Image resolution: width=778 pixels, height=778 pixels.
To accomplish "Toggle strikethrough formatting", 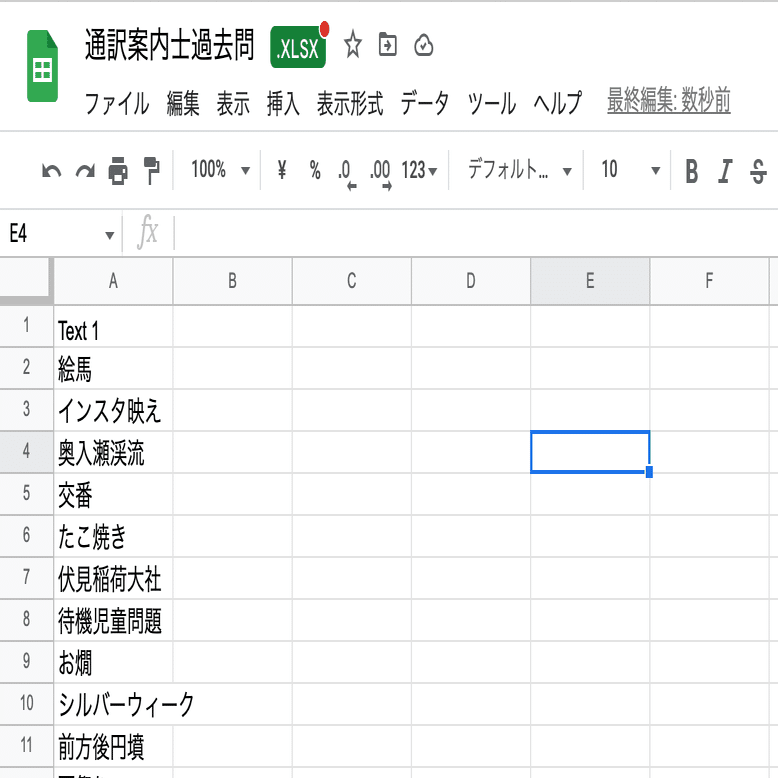I will tap(758, 172).
